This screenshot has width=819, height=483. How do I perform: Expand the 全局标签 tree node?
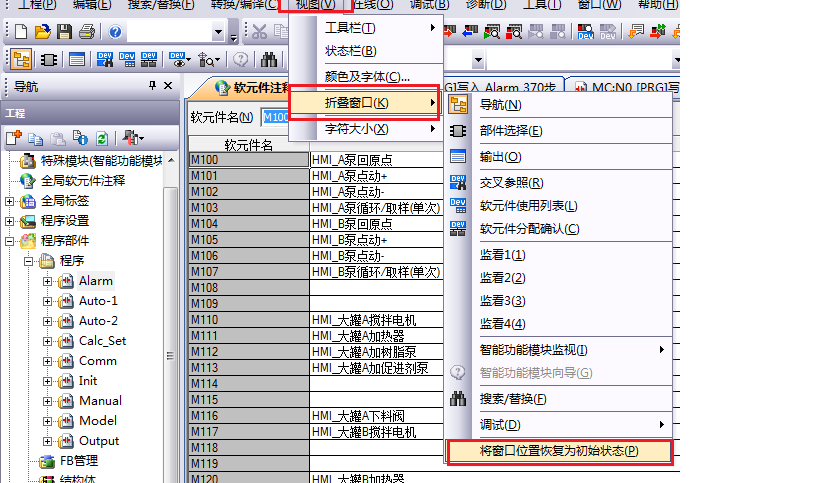point(10,201)
